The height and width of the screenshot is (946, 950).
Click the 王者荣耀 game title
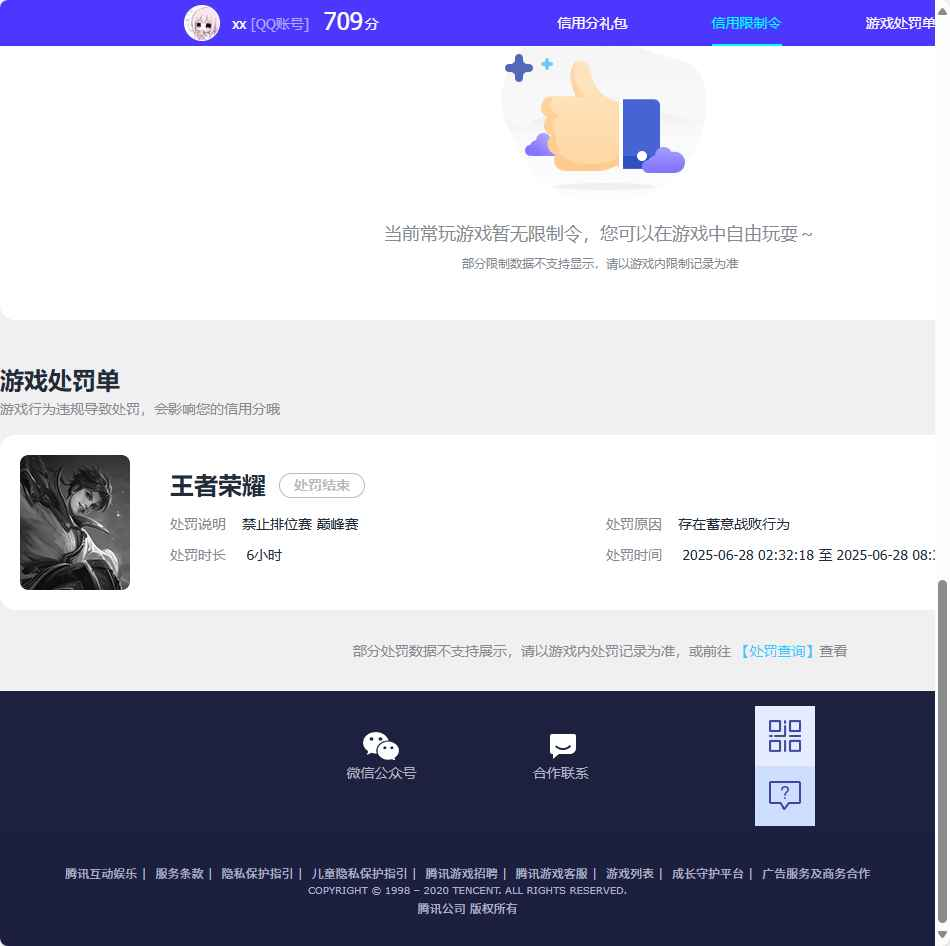218,485
